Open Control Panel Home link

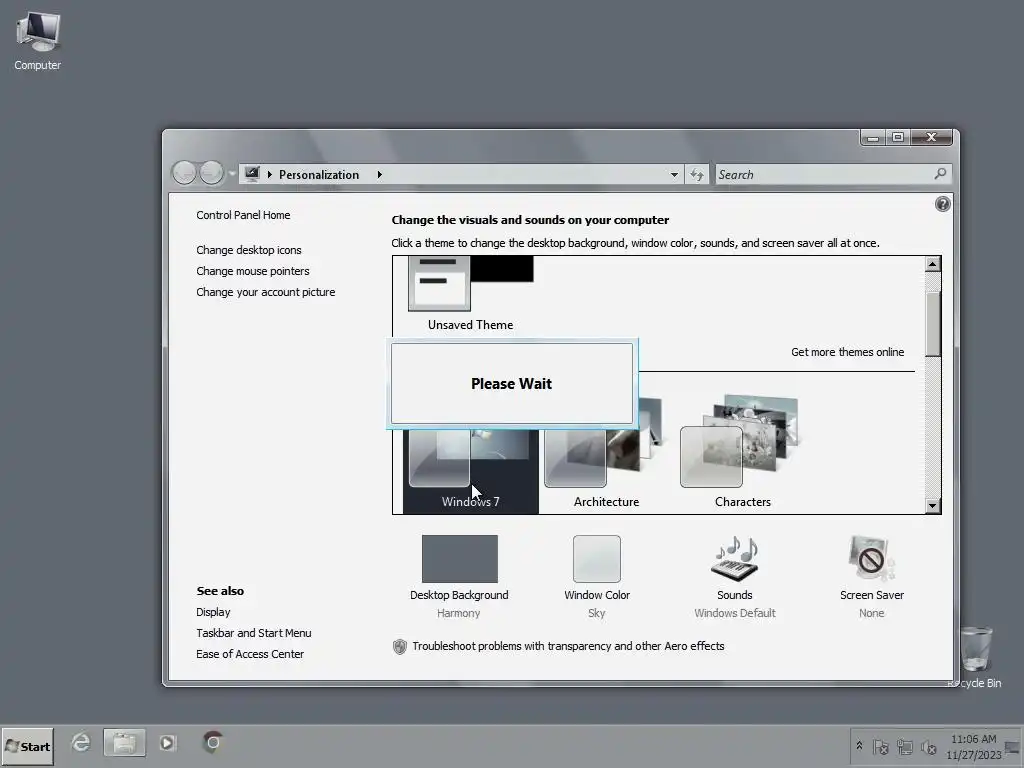[x=243, y=215]
